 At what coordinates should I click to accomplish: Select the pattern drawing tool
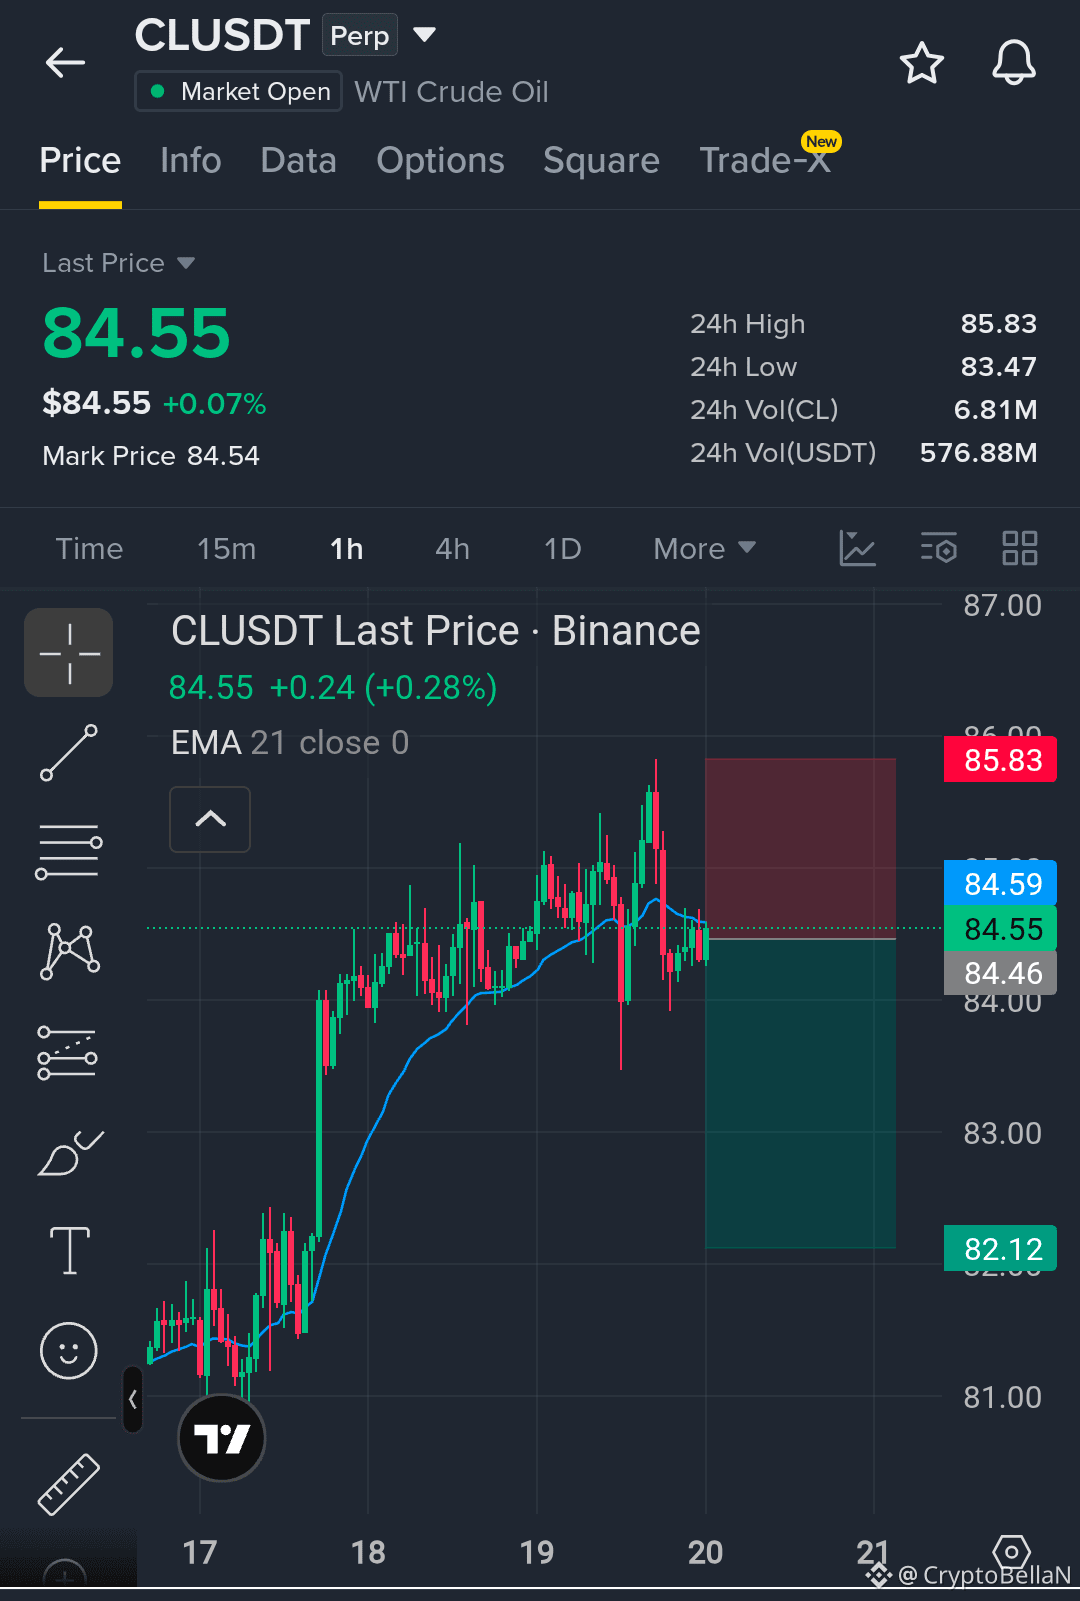[x=69, y=951]
